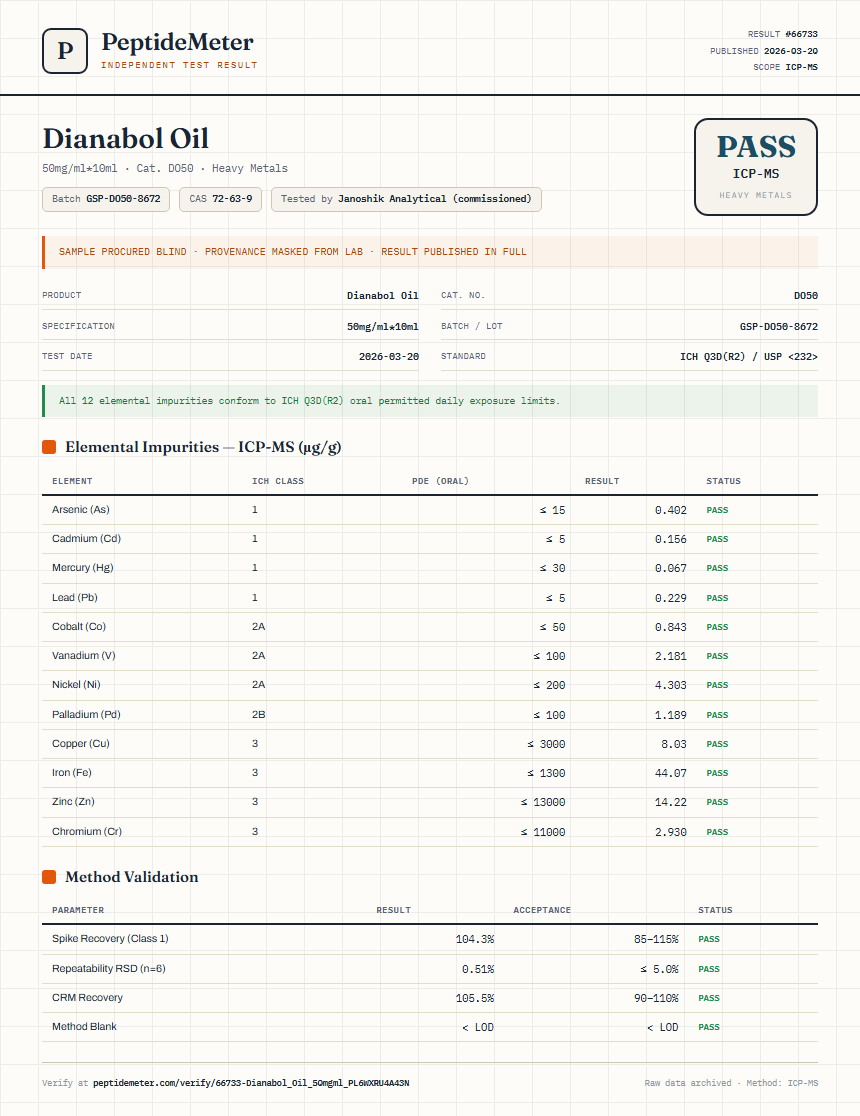This screenshot has width=860, height=1116.
Task: Click the sample procured blind banner
Action: 430,252
